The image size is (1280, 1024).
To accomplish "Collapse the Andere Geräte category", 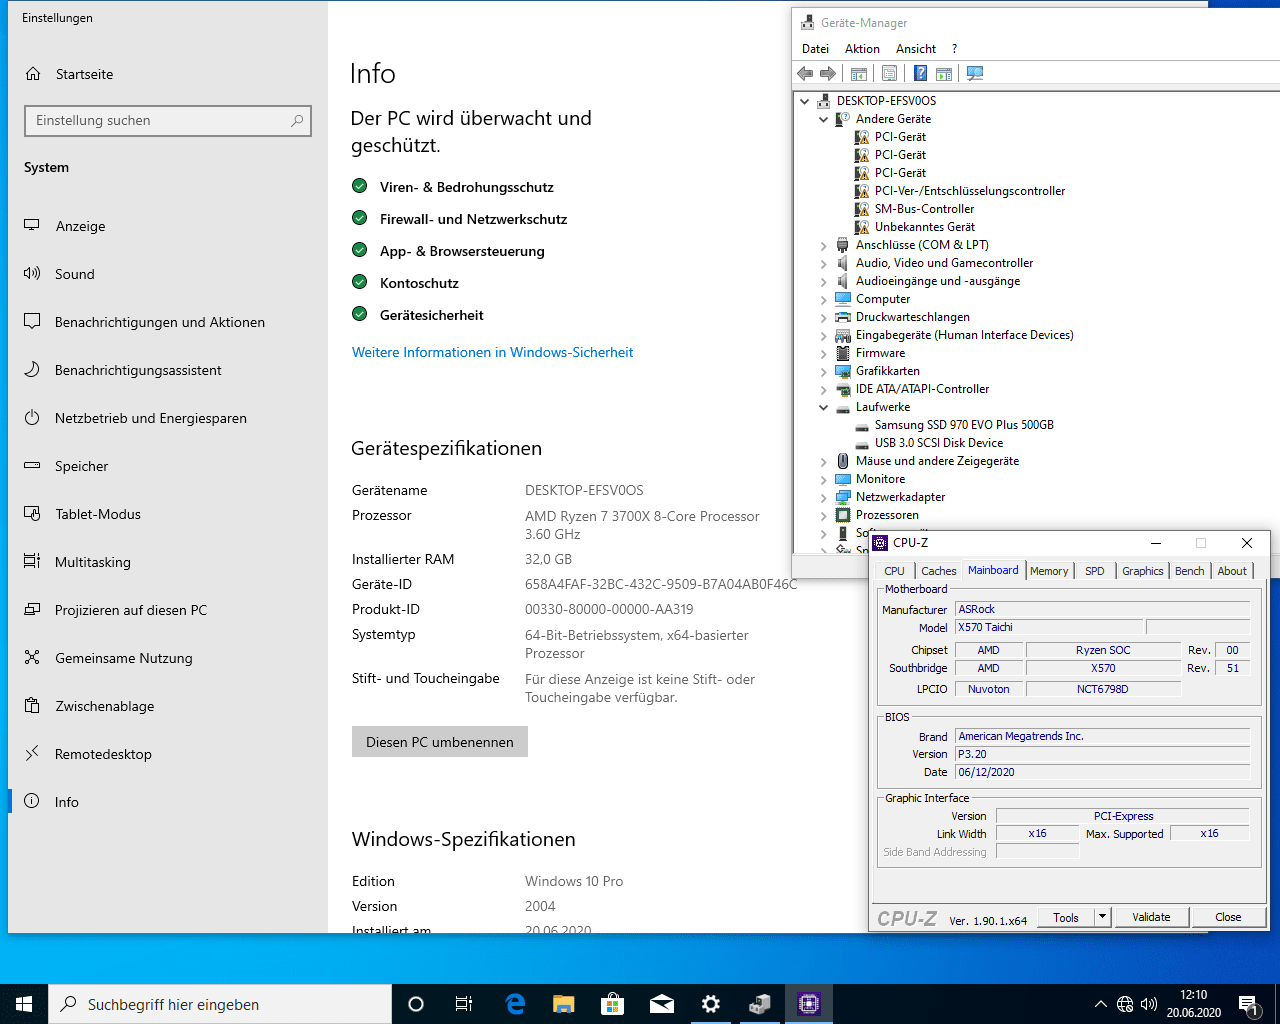I will [823, 119].
